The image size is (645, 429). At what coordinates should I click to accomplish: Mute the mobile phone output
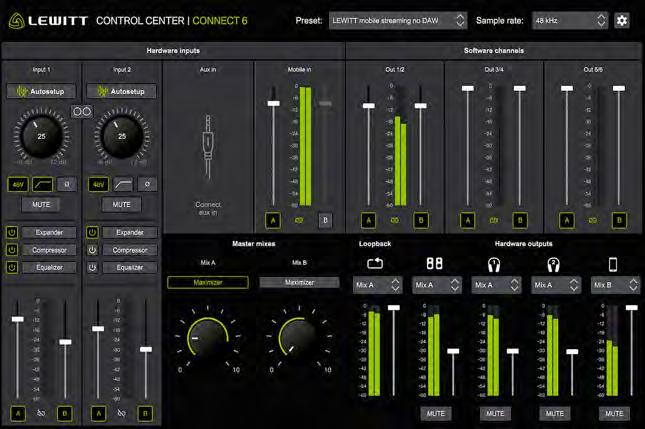(x=614, y=413)
